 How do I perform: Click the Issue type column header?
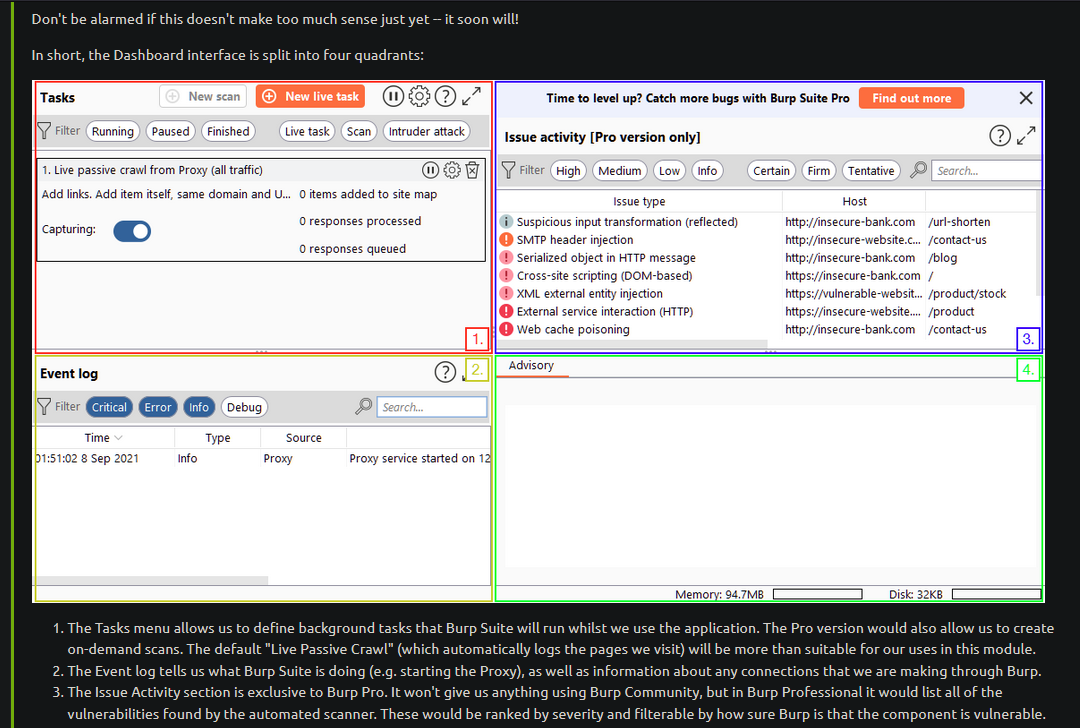[x=639, y=201]
